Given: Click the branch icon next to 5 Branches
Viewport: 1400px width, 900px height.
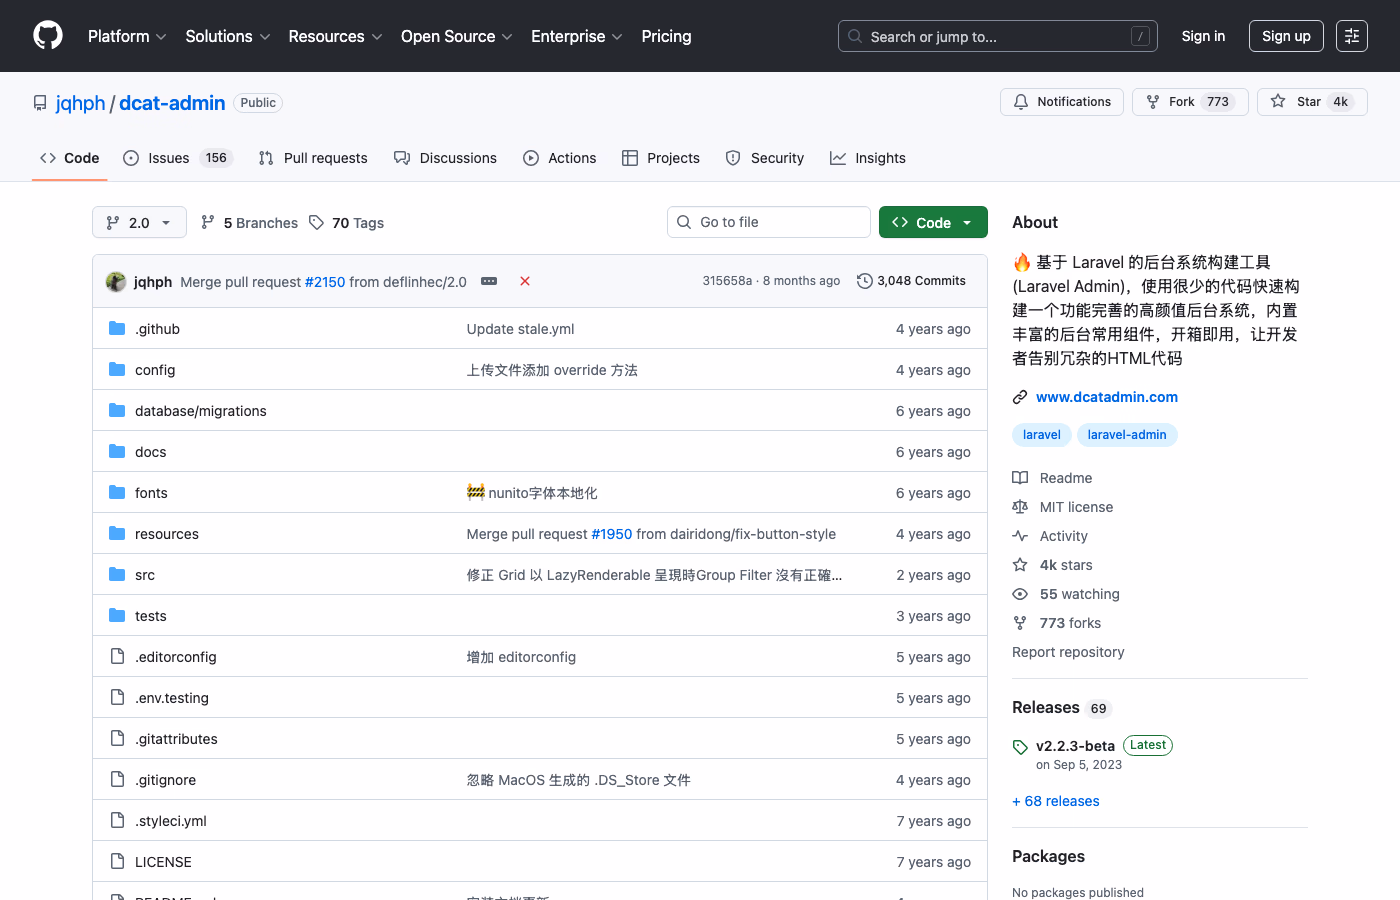Looking at the screenshot, I should point(209,222).
